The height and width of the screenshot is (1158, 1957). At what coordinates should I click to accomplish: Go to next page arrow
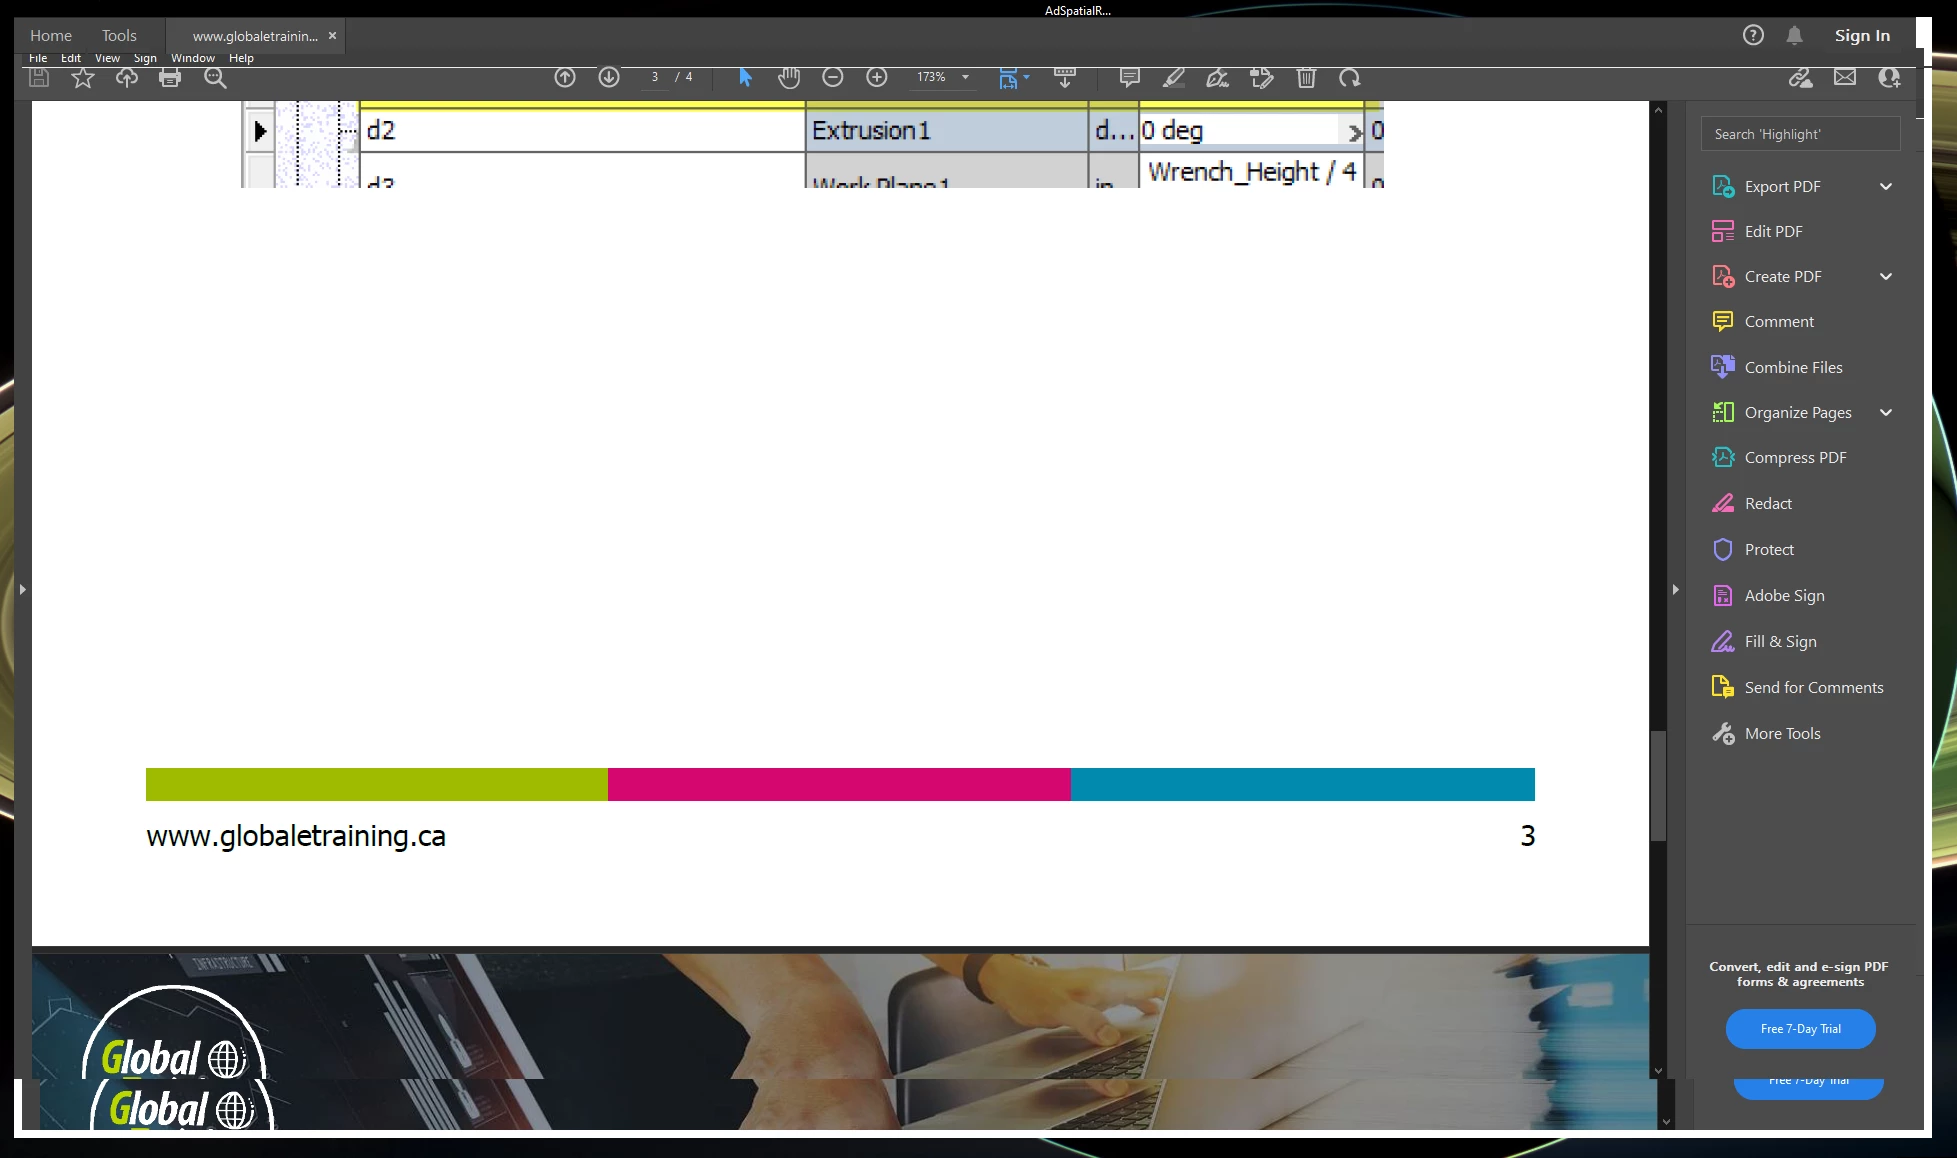[x=609, y=78]
